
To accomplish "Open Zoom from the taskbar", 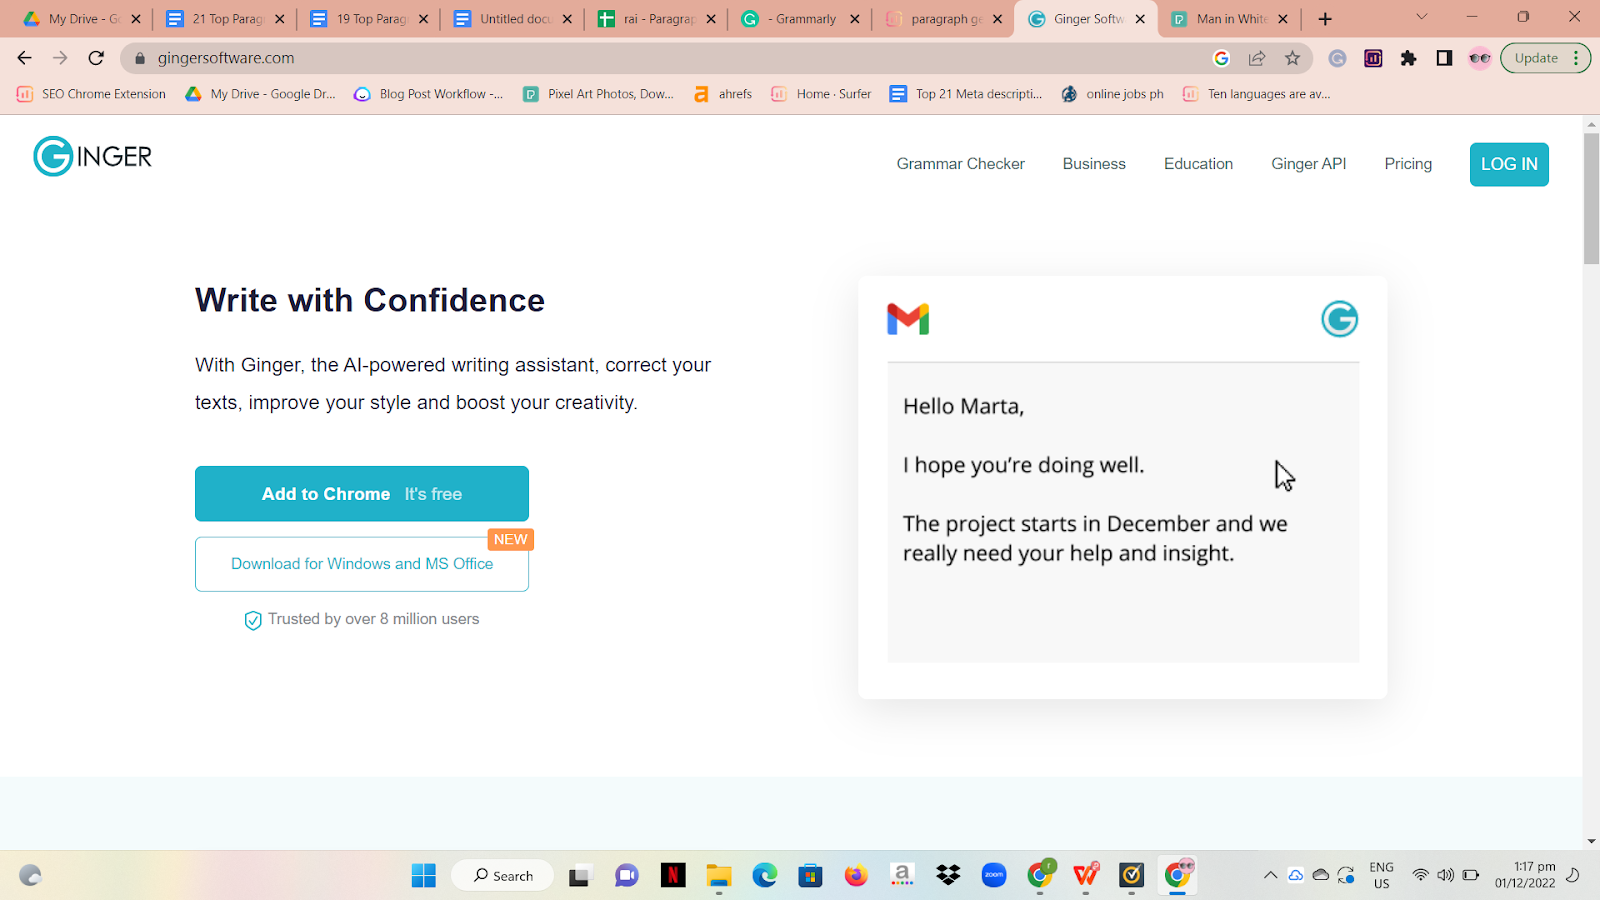I will click(x=994, y=875).
